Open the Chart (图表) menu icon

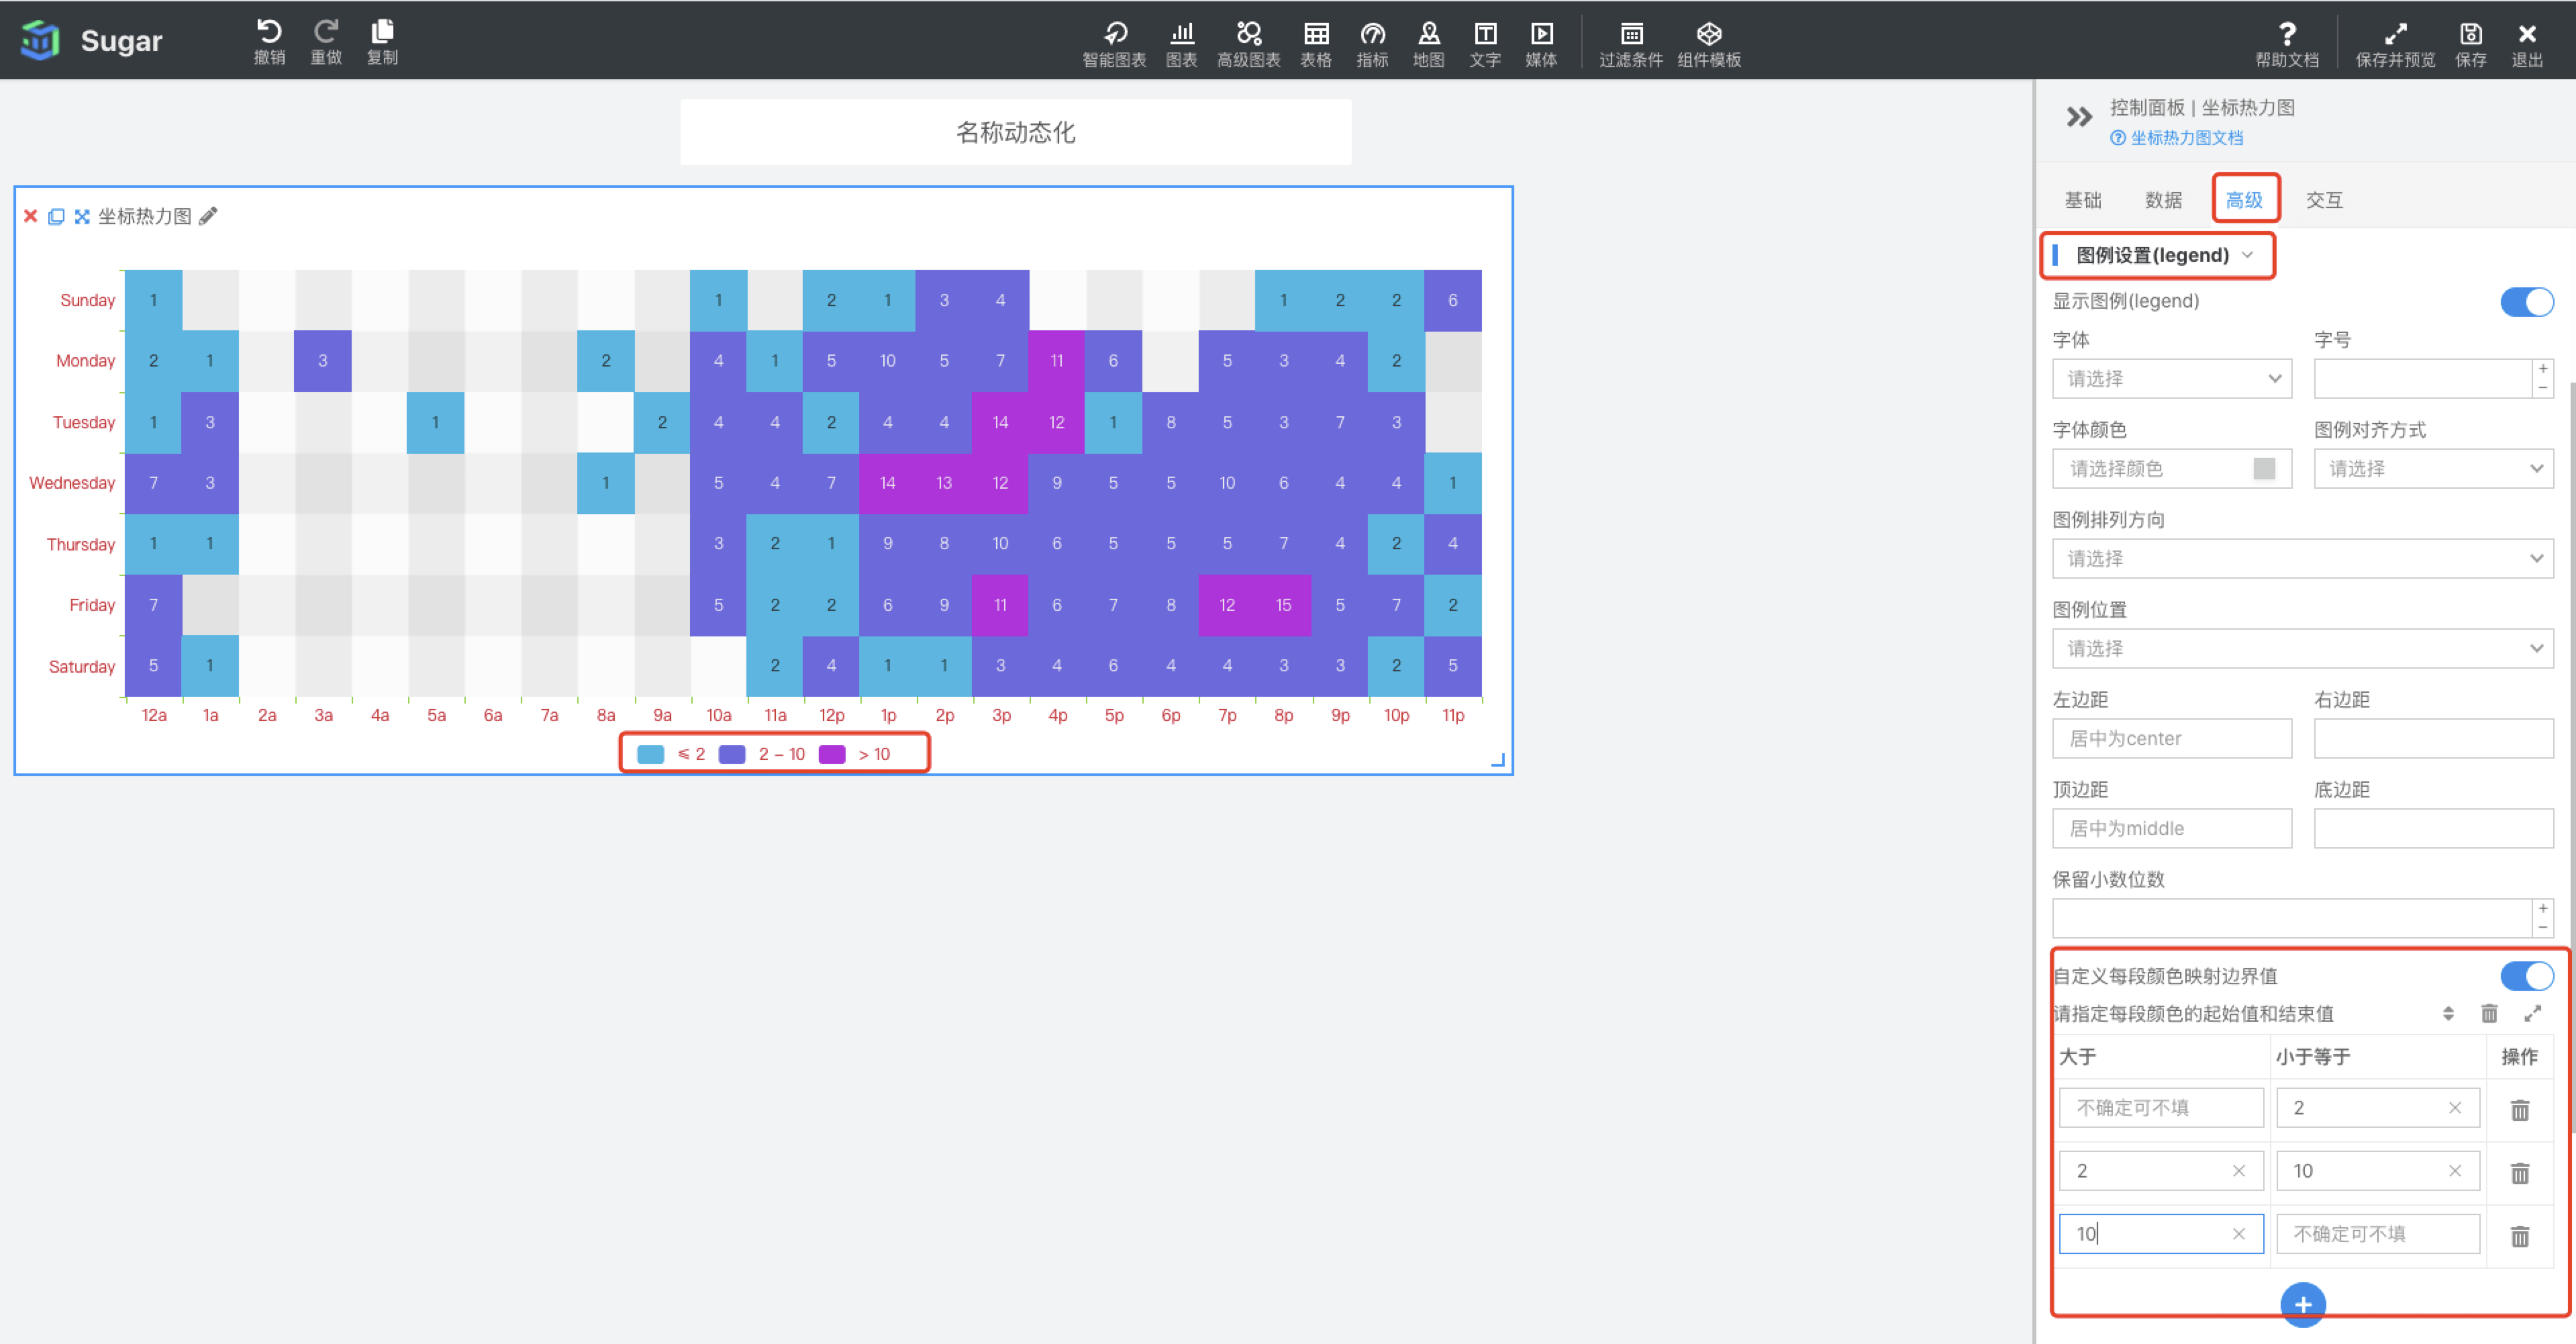1181,44
